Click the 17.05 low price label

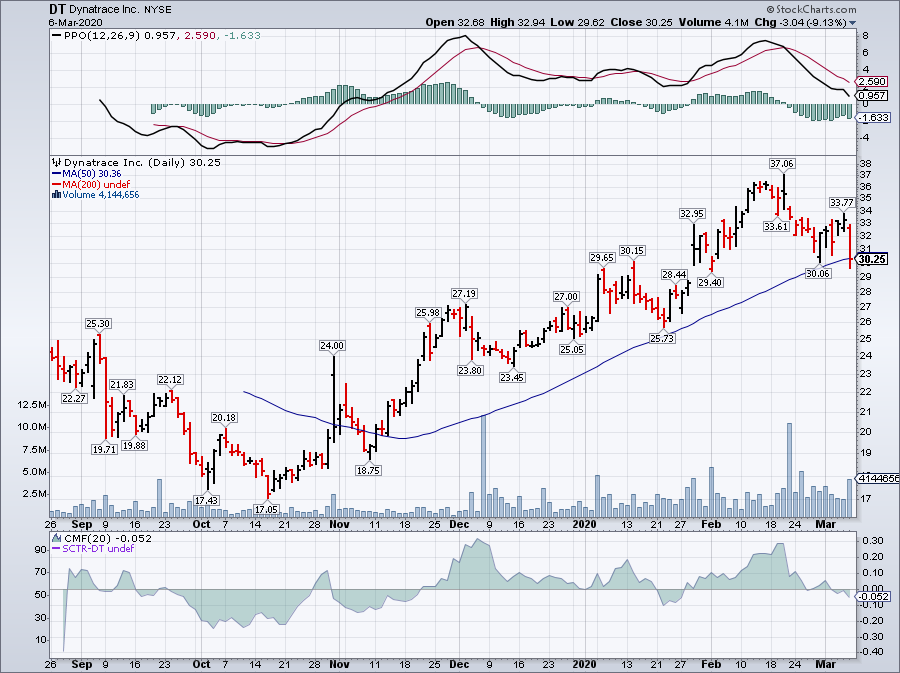[x=266, y=509]
